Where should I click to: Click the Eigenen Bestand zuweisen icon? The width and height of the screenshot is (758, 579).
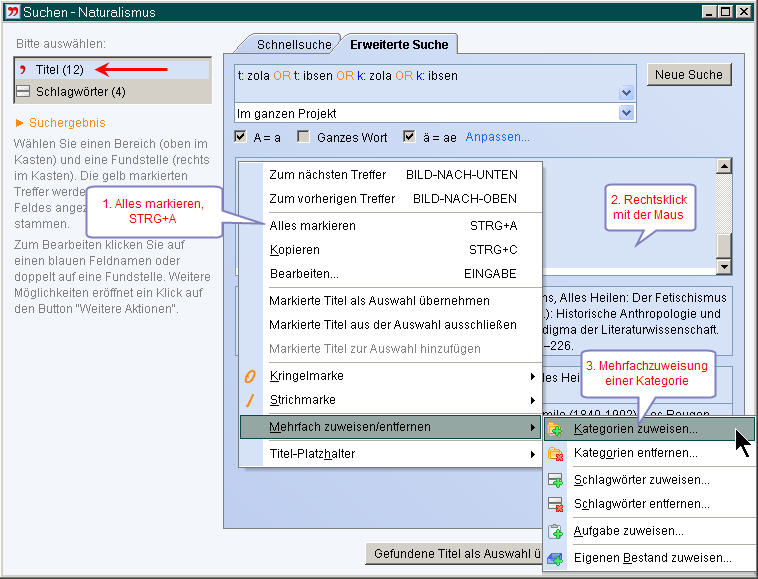point(555,558)
